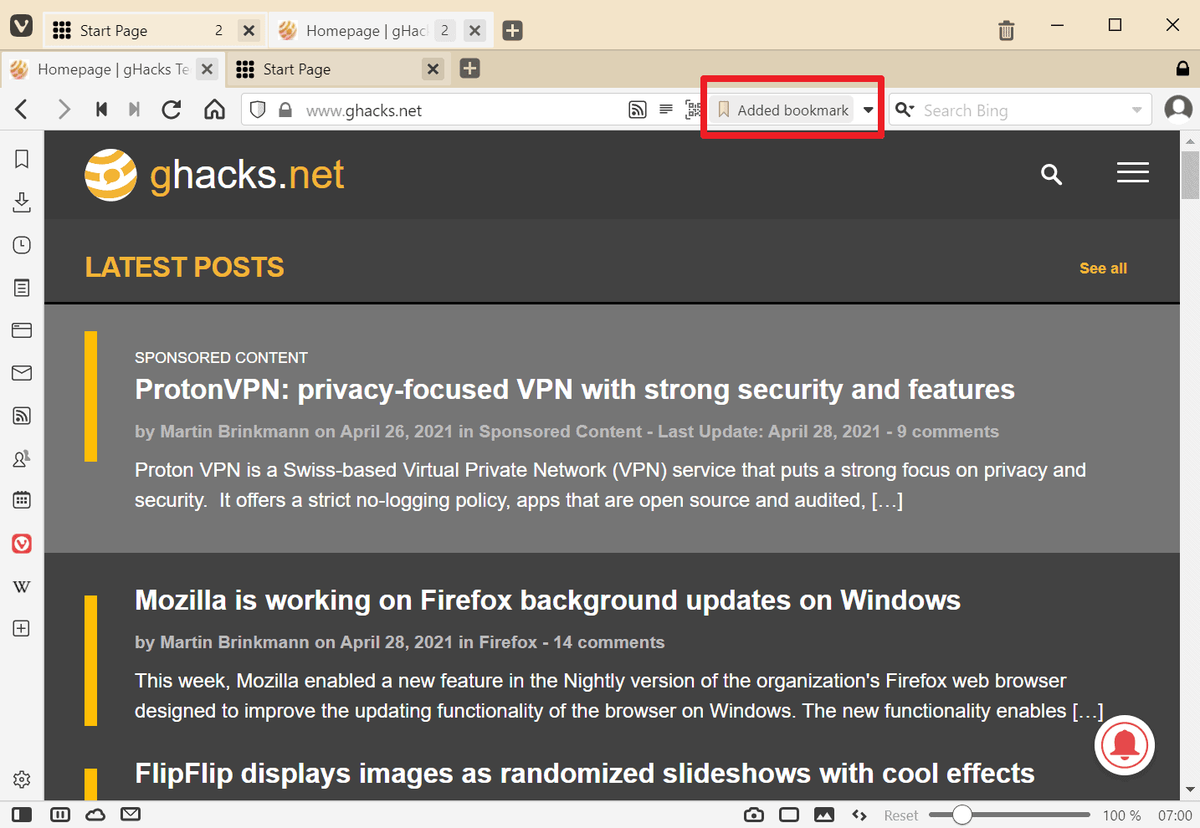Click inside the Search Bing field
Image resolution: width=1200 pixels, height=828 pixels.
(x=1022, y=110)
